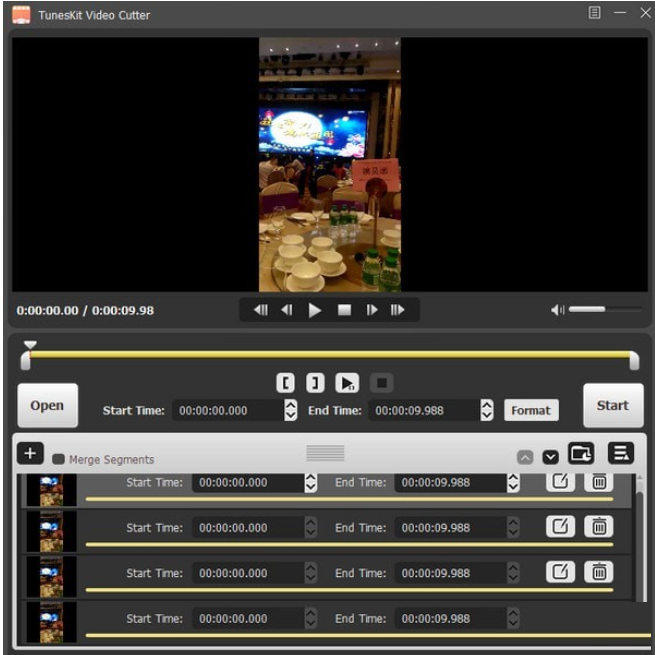
Task: Open the output folder icon
Action: 581,453
